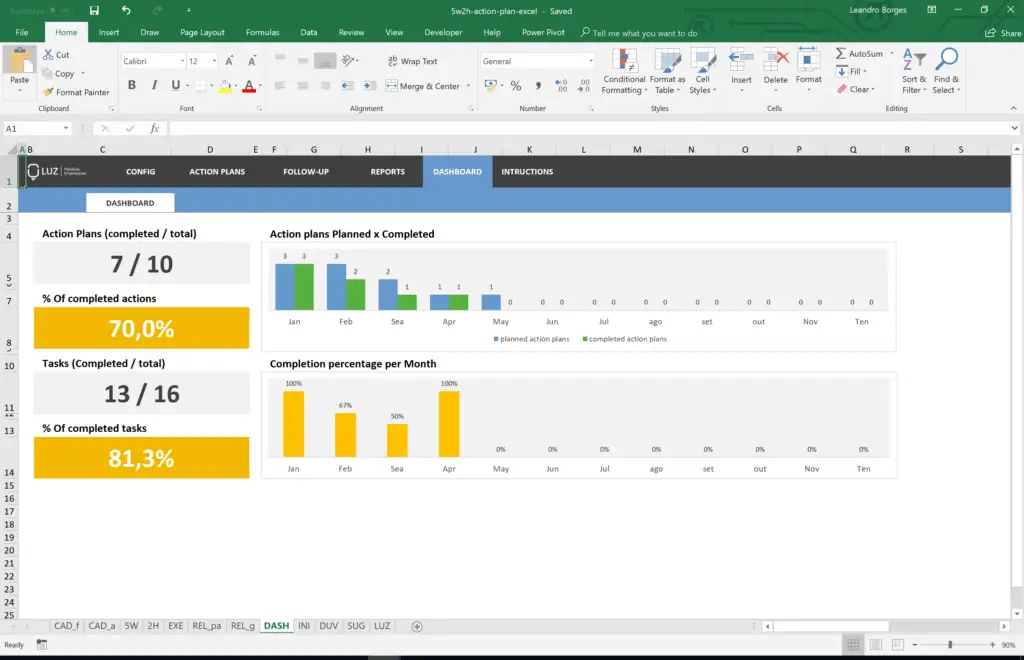The width and height of the screenshot is (1024, 660).
Task: Decrease font size with smaller A icon
Action: point(251,61)
